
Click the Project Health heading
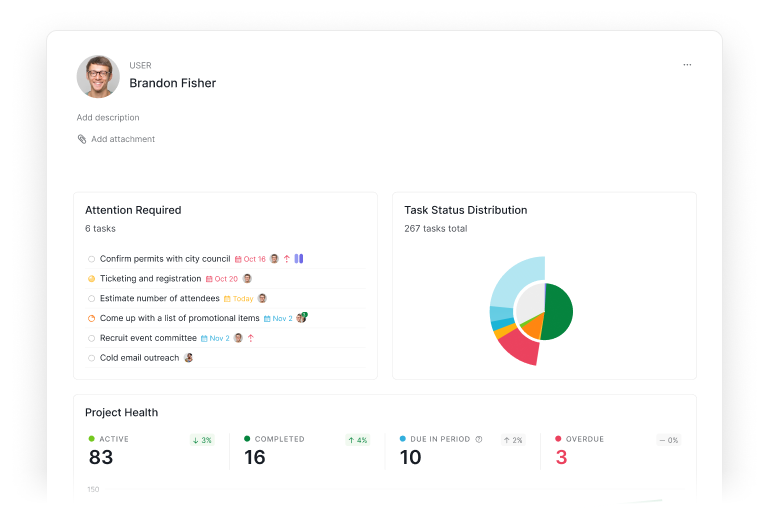pyautogui.click(x=121, y=412)
